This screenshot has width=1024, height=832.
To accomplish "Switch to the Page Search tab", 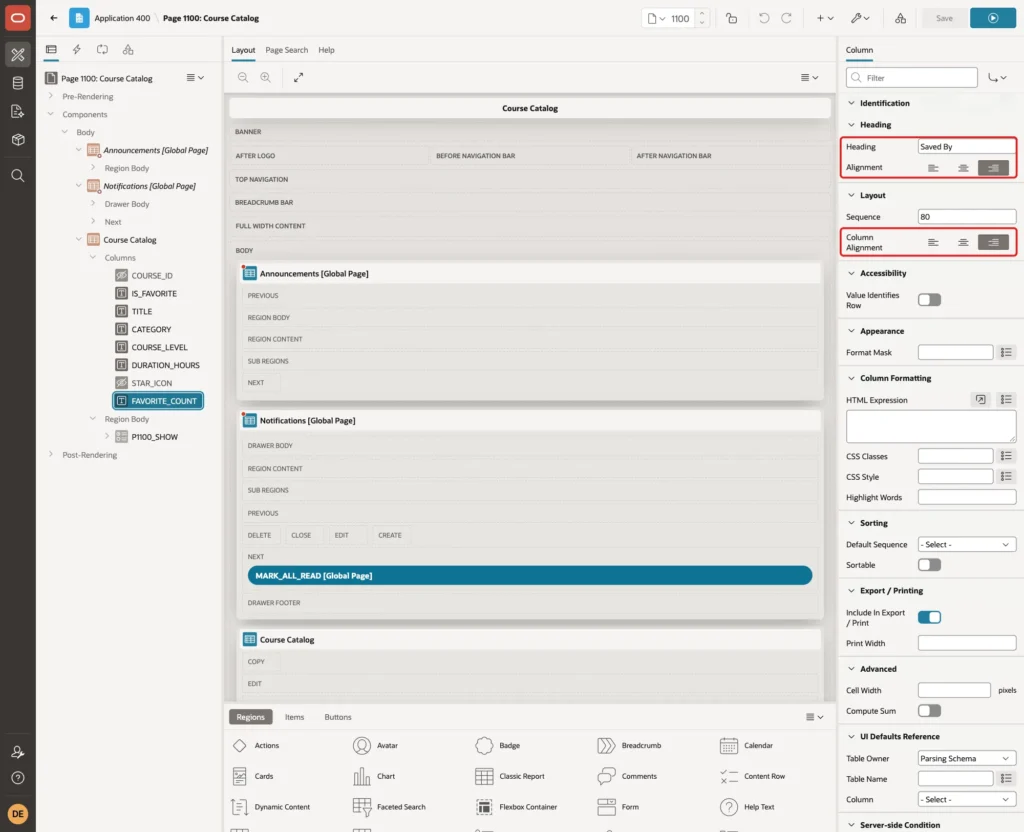I will (286, 50).
